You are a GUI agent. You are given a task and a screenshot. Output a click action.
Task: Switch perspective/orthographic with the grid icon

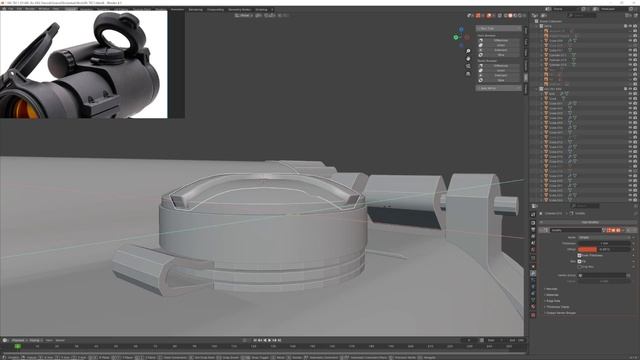pos(468,74)
